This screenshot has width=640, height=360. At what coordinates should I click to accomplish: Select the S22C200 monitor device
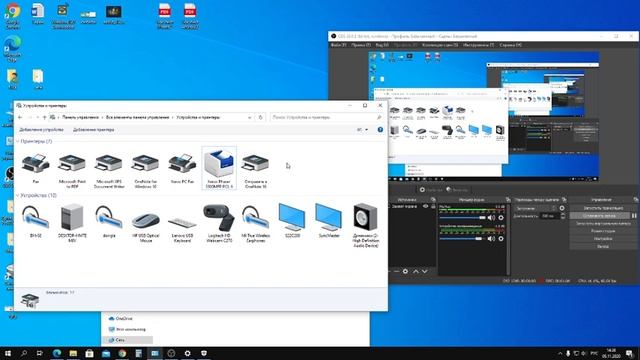[292, 220]
